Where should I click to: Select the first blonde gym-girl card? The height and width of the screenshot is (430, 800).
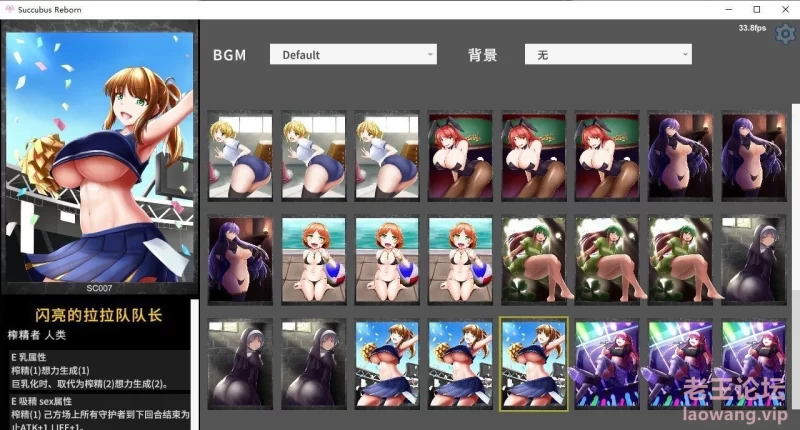pos(240,156)
